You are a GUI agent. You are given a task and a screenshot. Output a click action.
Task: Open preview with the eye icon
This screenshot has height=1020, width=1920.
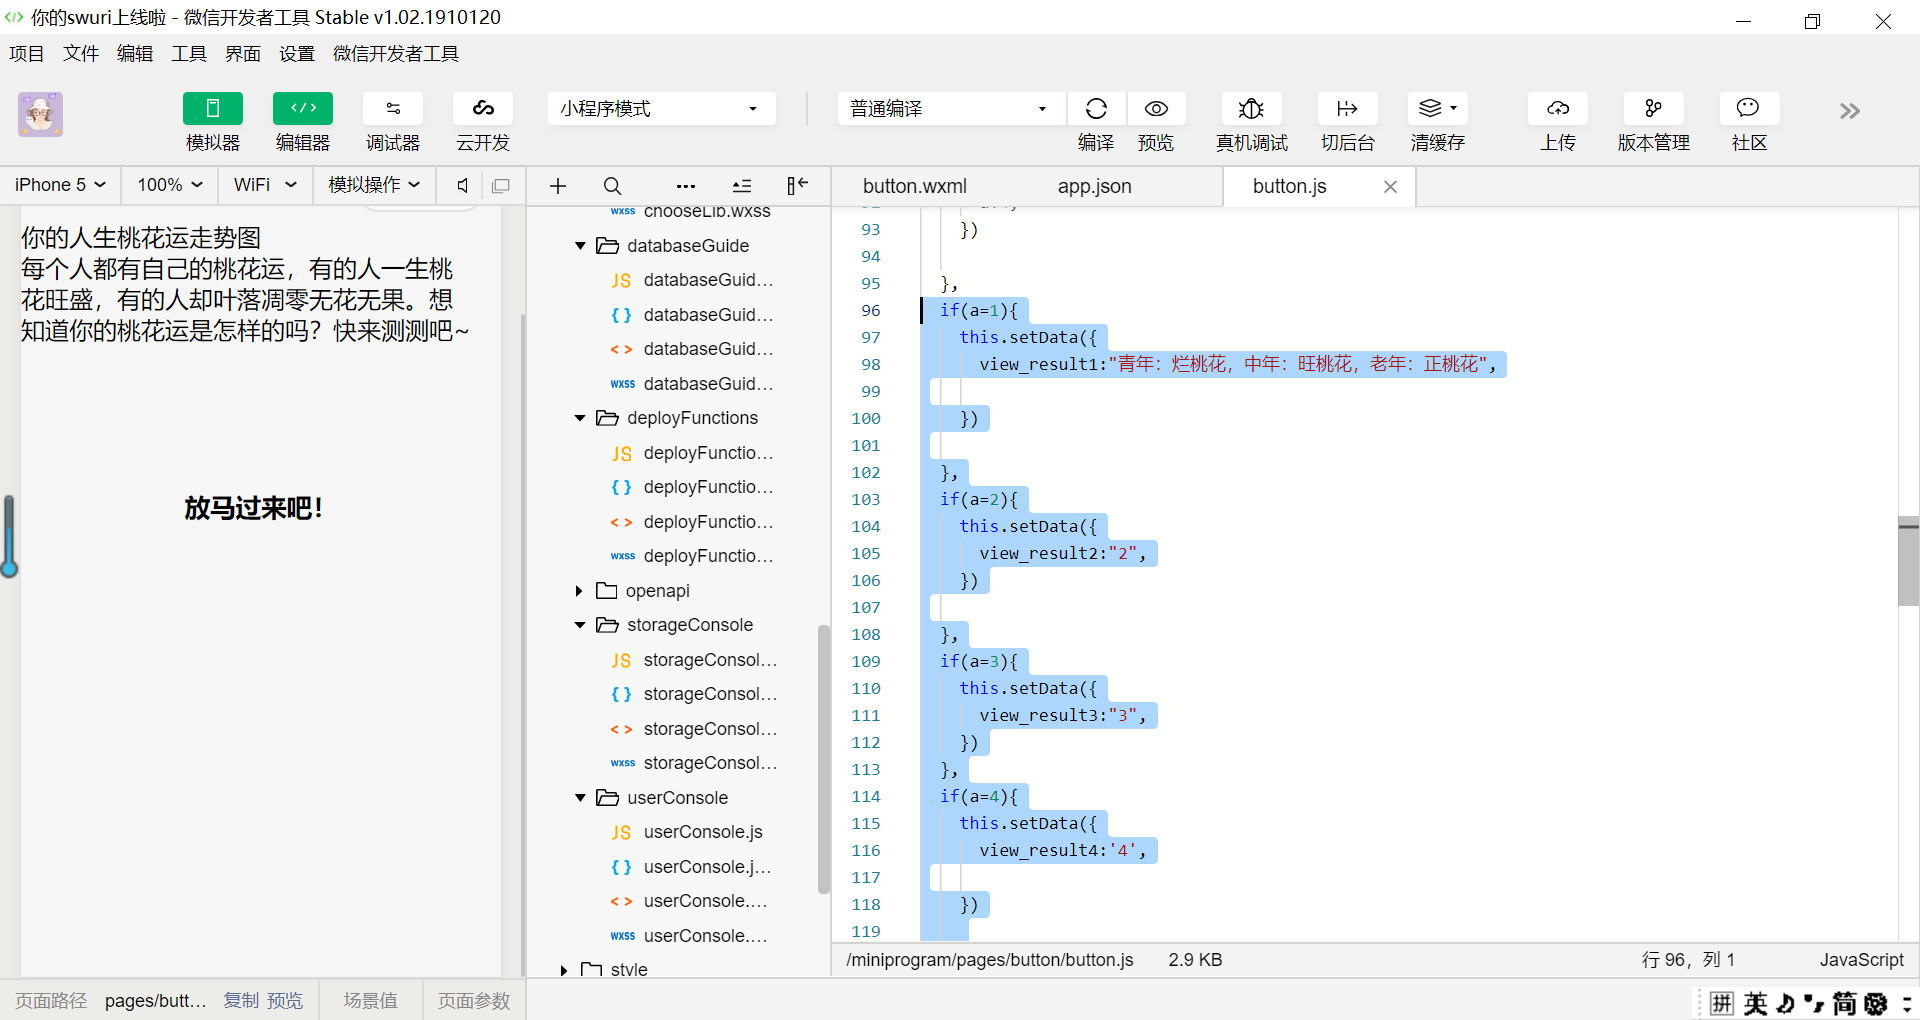click(x=1156, y=109)
